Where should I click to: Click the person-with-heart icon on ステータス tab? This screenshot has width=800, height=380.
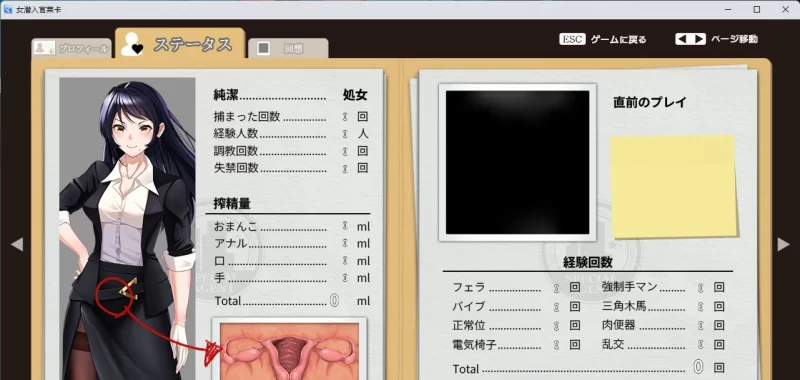click(x=132, y=44)
